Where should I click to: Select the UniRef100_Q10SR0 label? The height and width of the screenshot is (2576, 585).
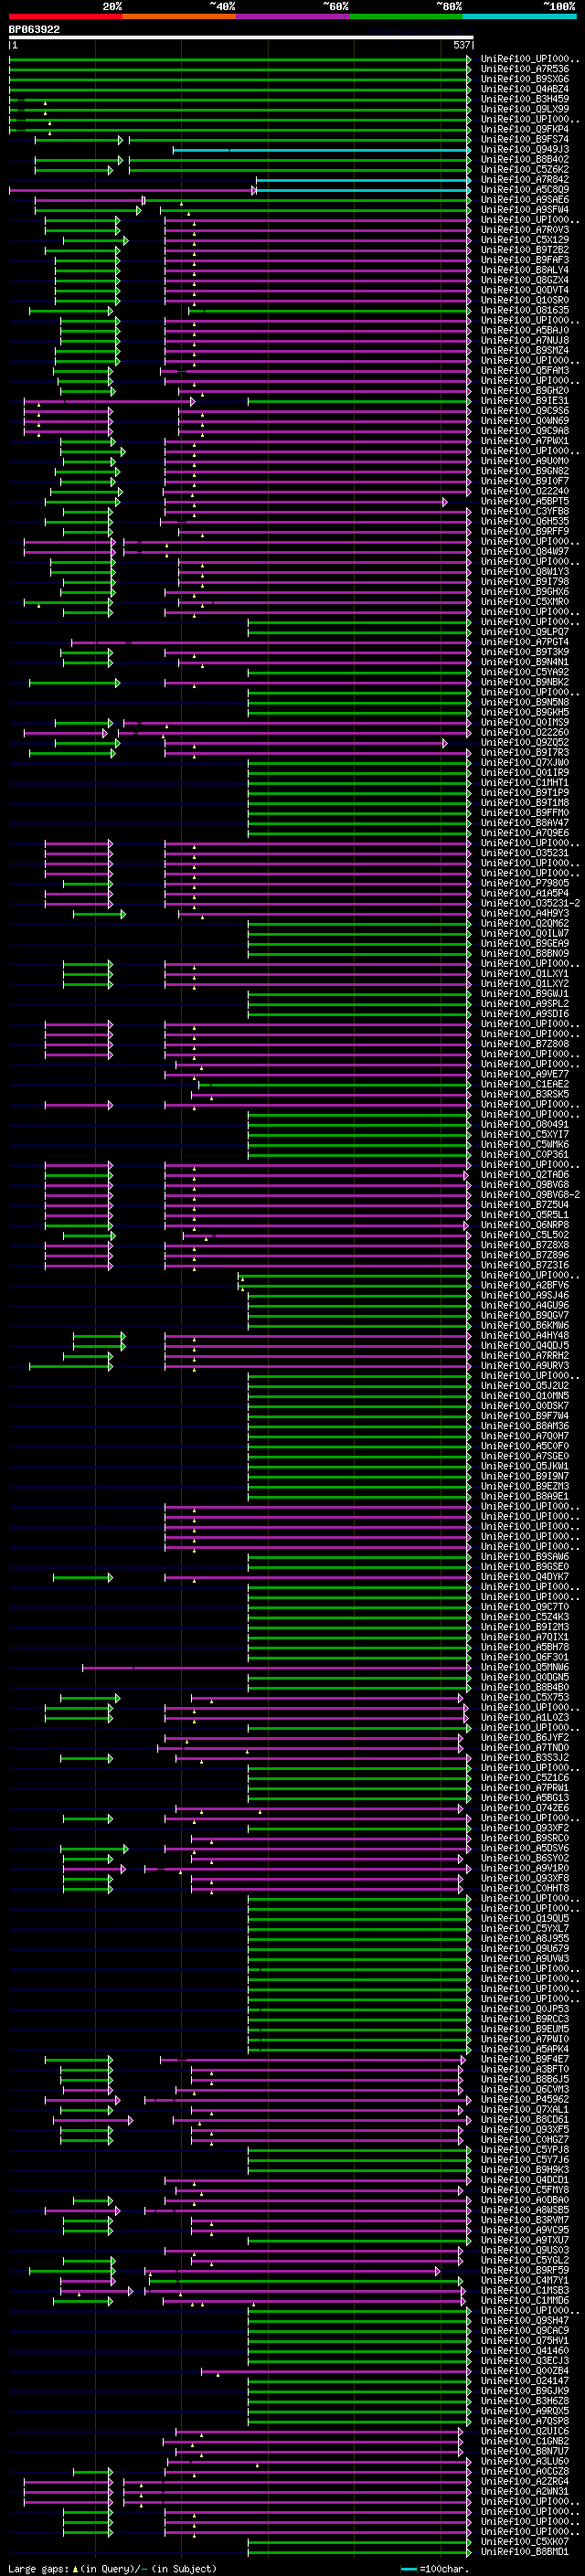pyautogui.click(x=525, y=300)
